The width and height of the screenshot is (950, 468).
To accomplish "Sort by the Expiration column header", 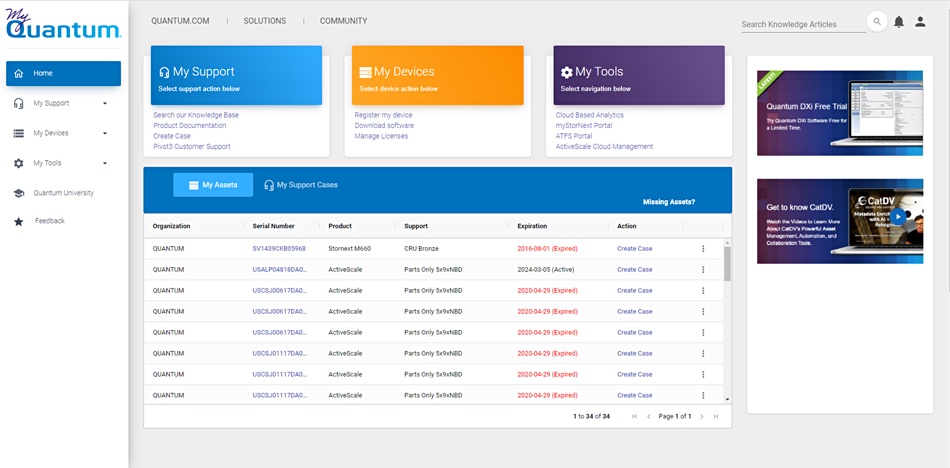I will click(x=532, y=226).
